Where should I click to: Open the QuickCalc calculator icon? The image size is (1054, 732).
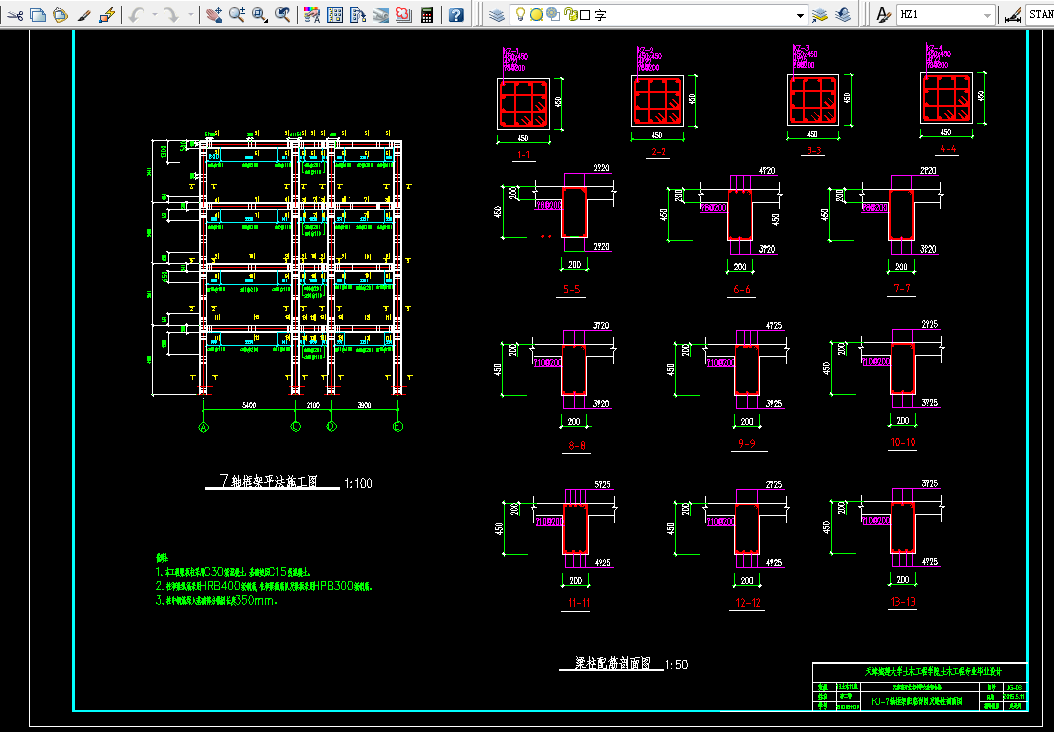click(x=427, y=14)
